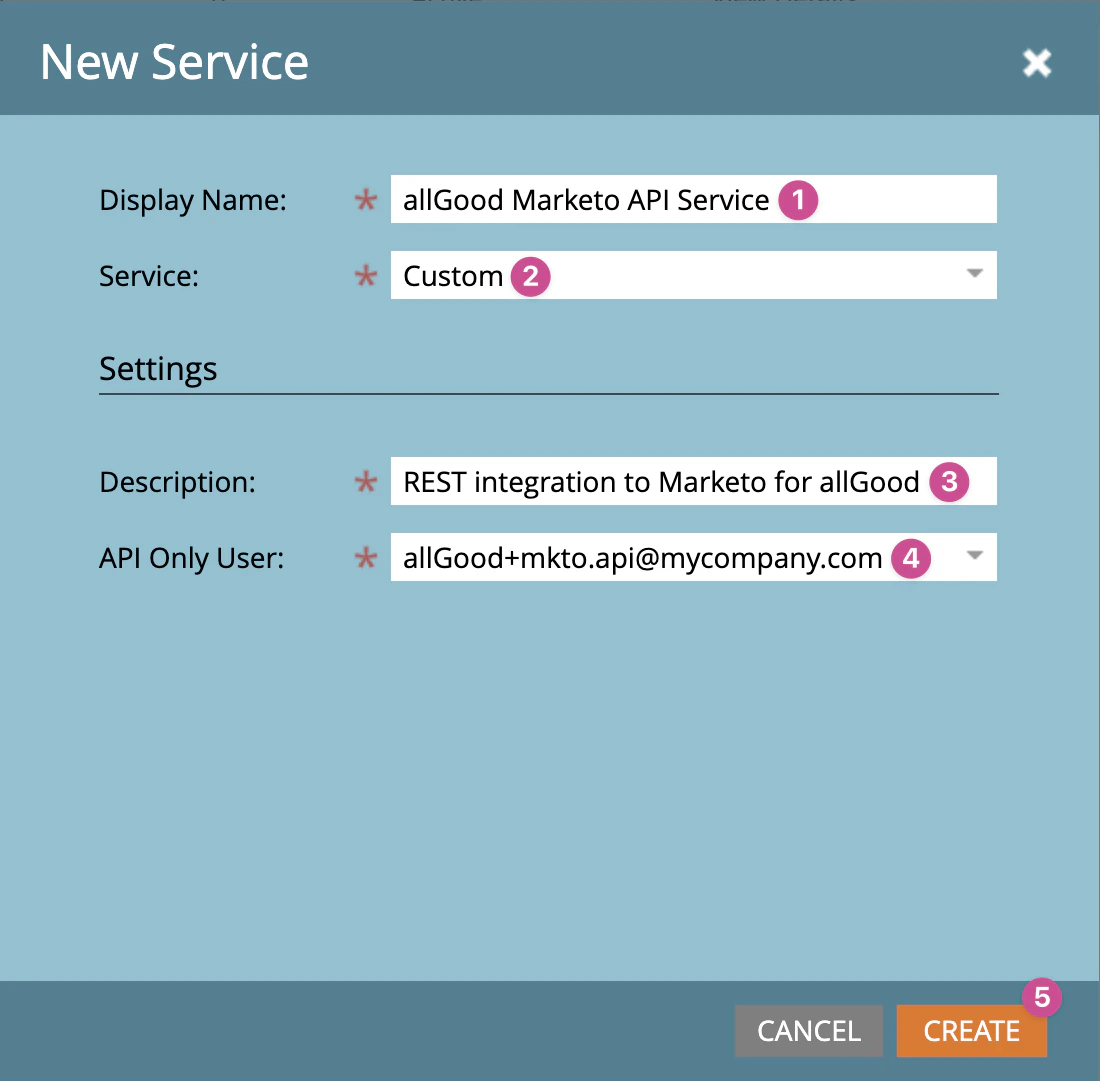This screenshot has height=1081, width=1100.
Task: Click the required asterisk beside Service
Action: click(x=366, y=277)
